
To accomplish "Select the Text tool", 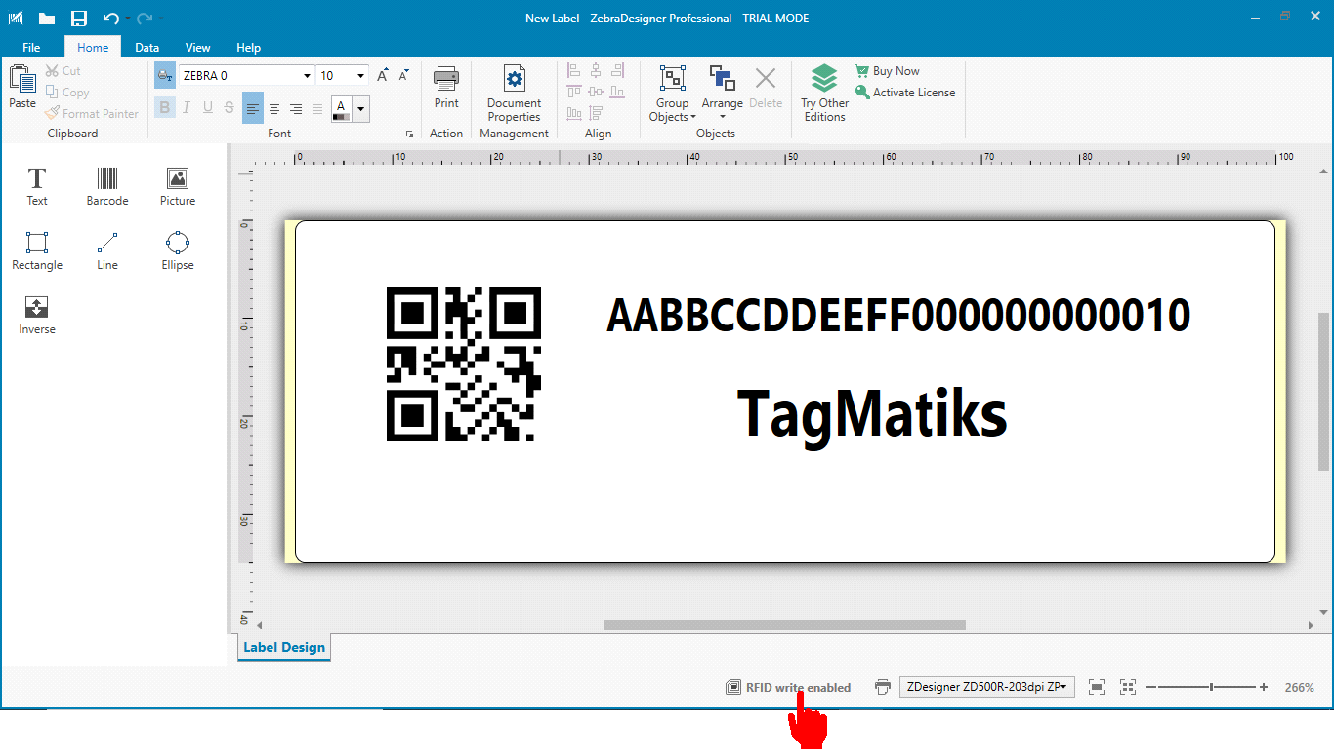I will click(x=37, y=186).
